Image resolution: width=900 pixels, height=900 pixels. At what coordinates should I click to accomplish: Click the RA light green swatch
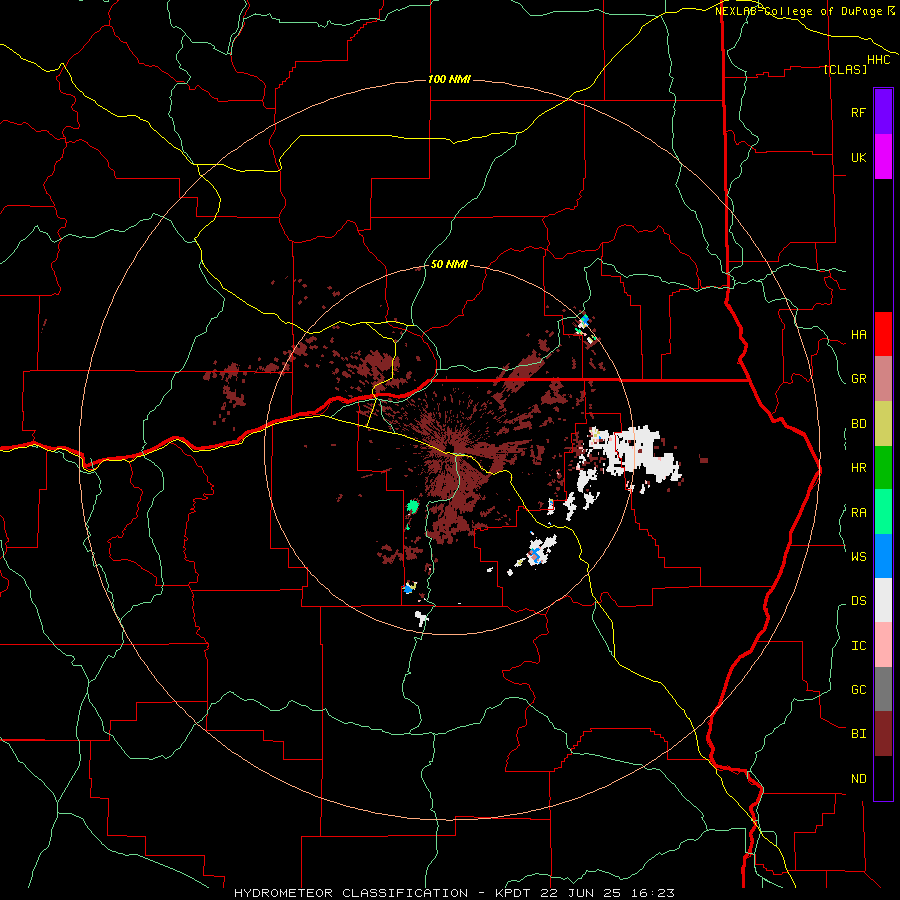(x=883, y=512)
